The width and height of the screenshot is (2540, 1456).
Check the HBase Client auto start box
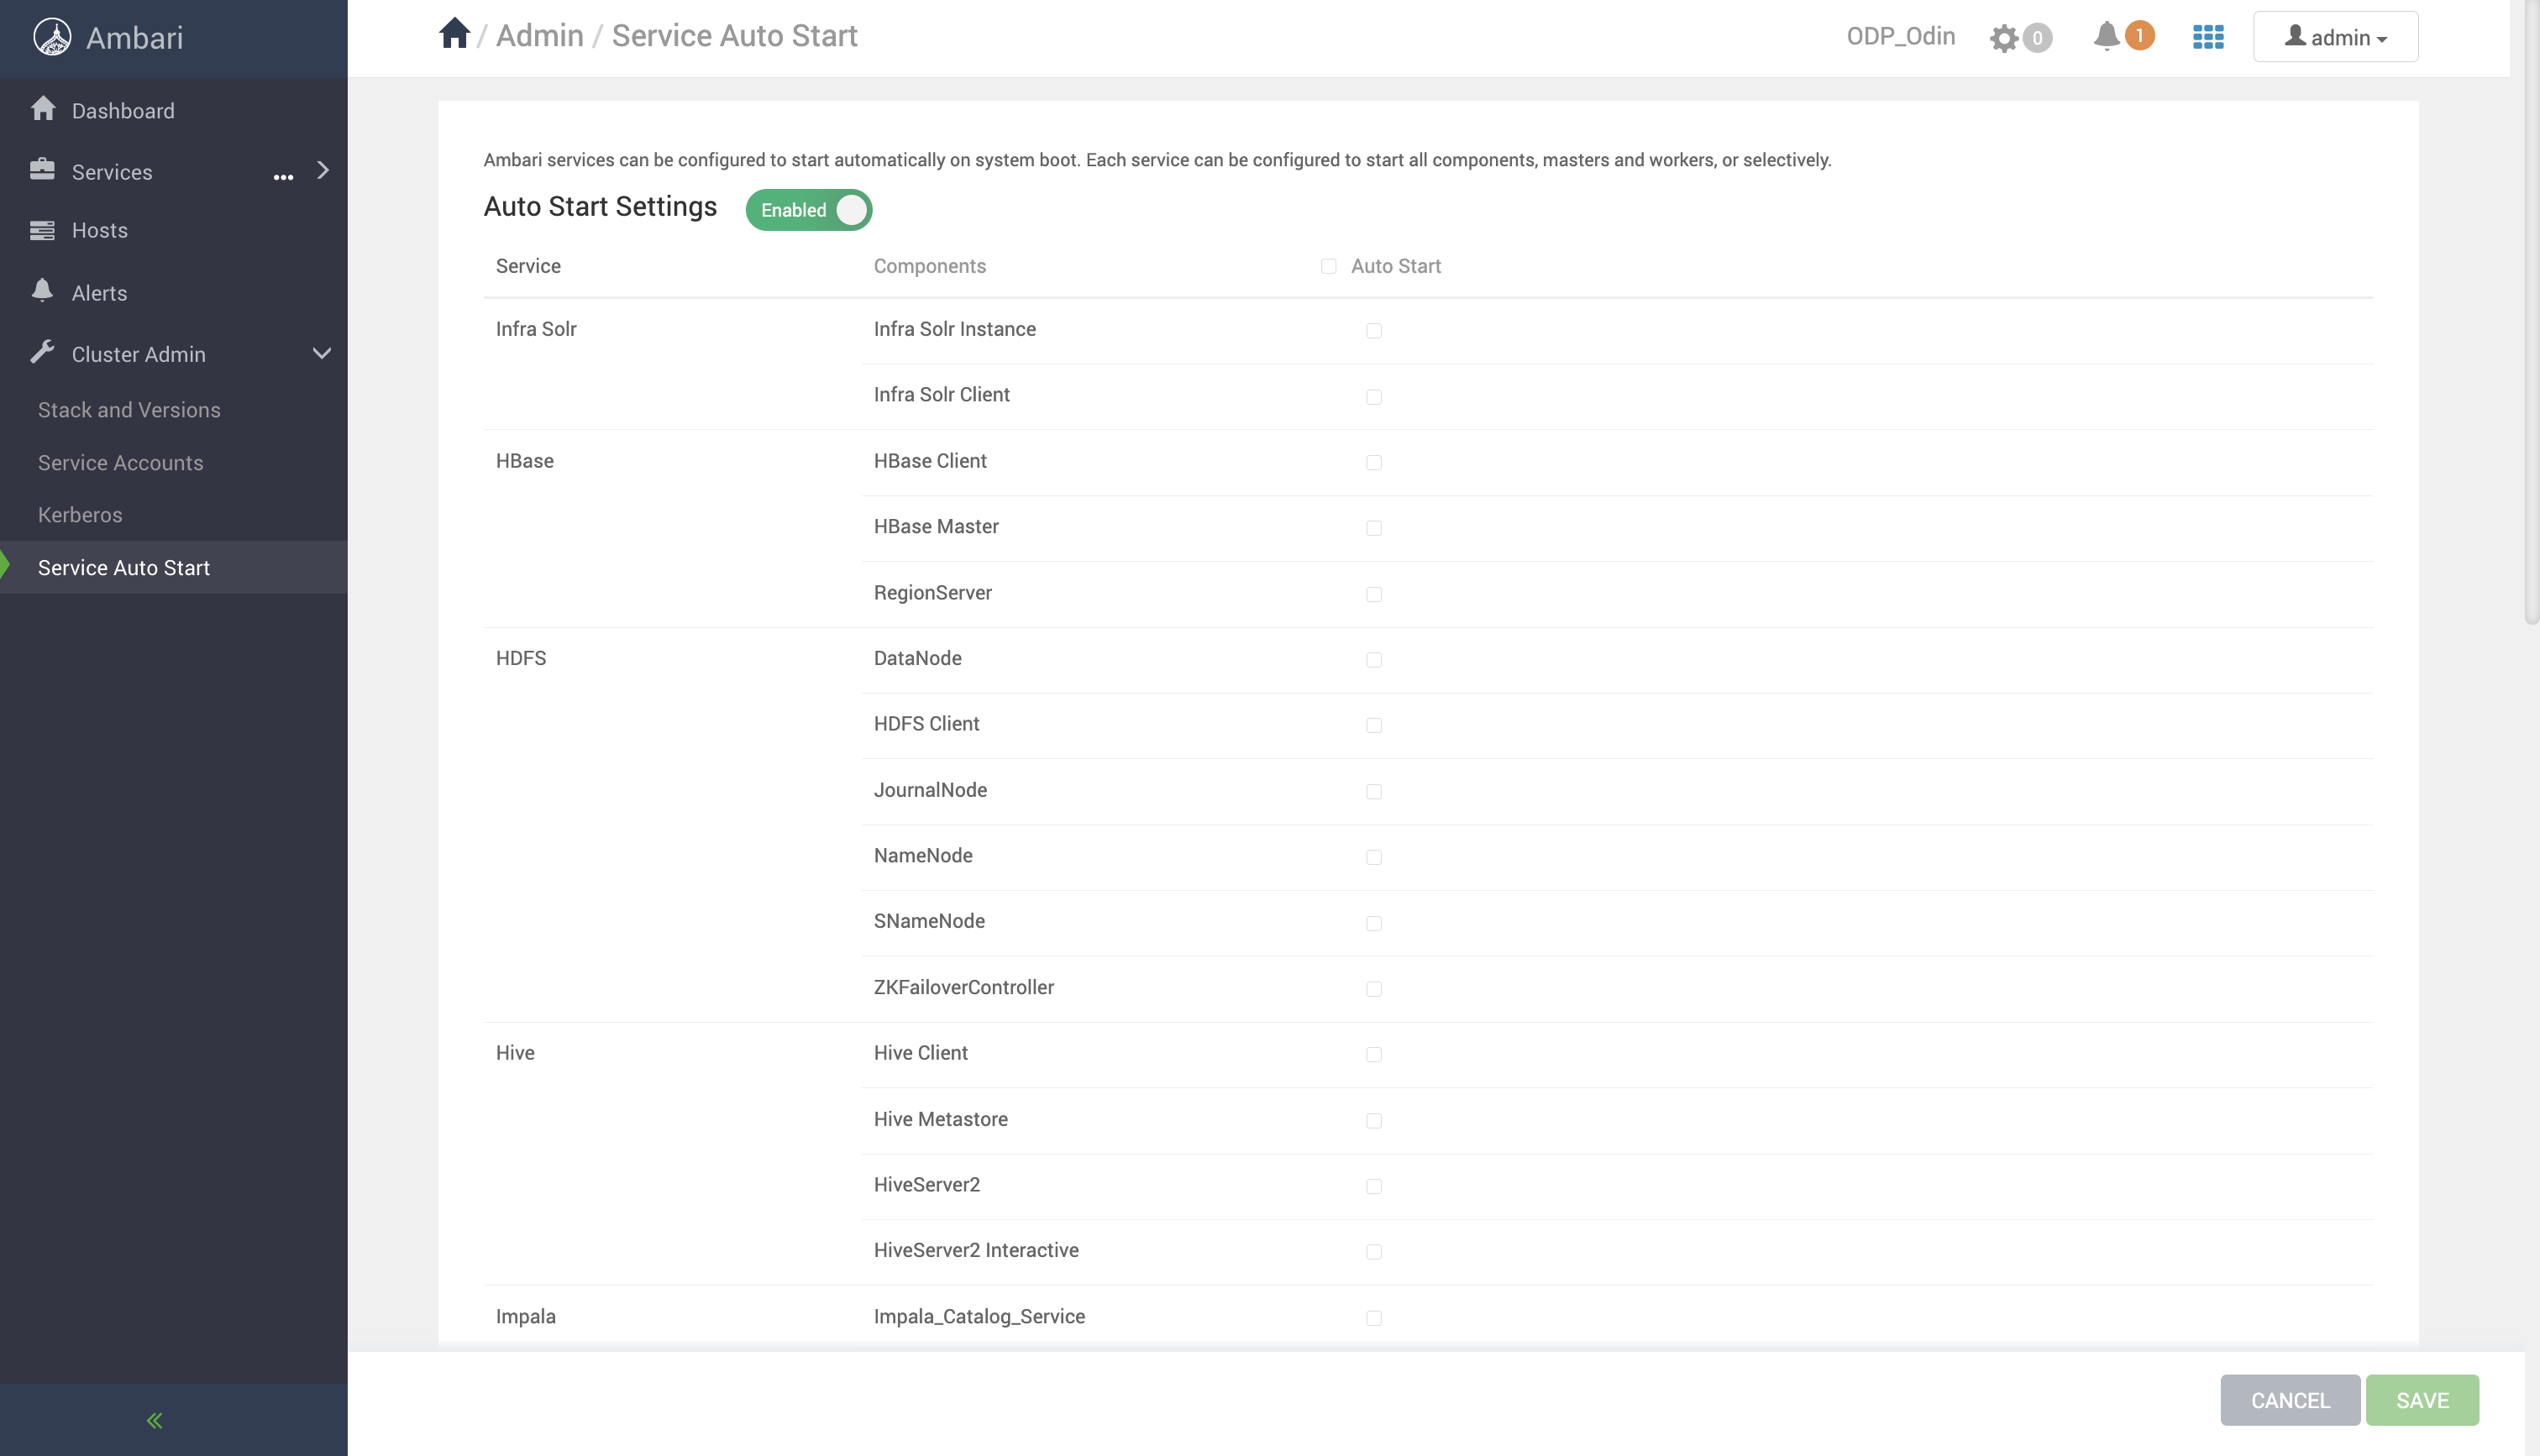pos(1374,463)
